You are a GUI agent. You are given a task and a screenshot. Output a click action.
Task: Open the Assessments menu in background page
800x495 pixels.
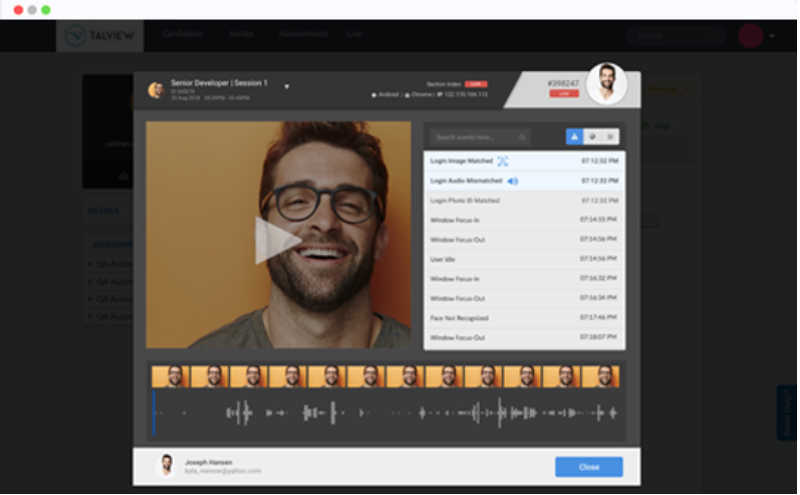[x=303, y=34]
